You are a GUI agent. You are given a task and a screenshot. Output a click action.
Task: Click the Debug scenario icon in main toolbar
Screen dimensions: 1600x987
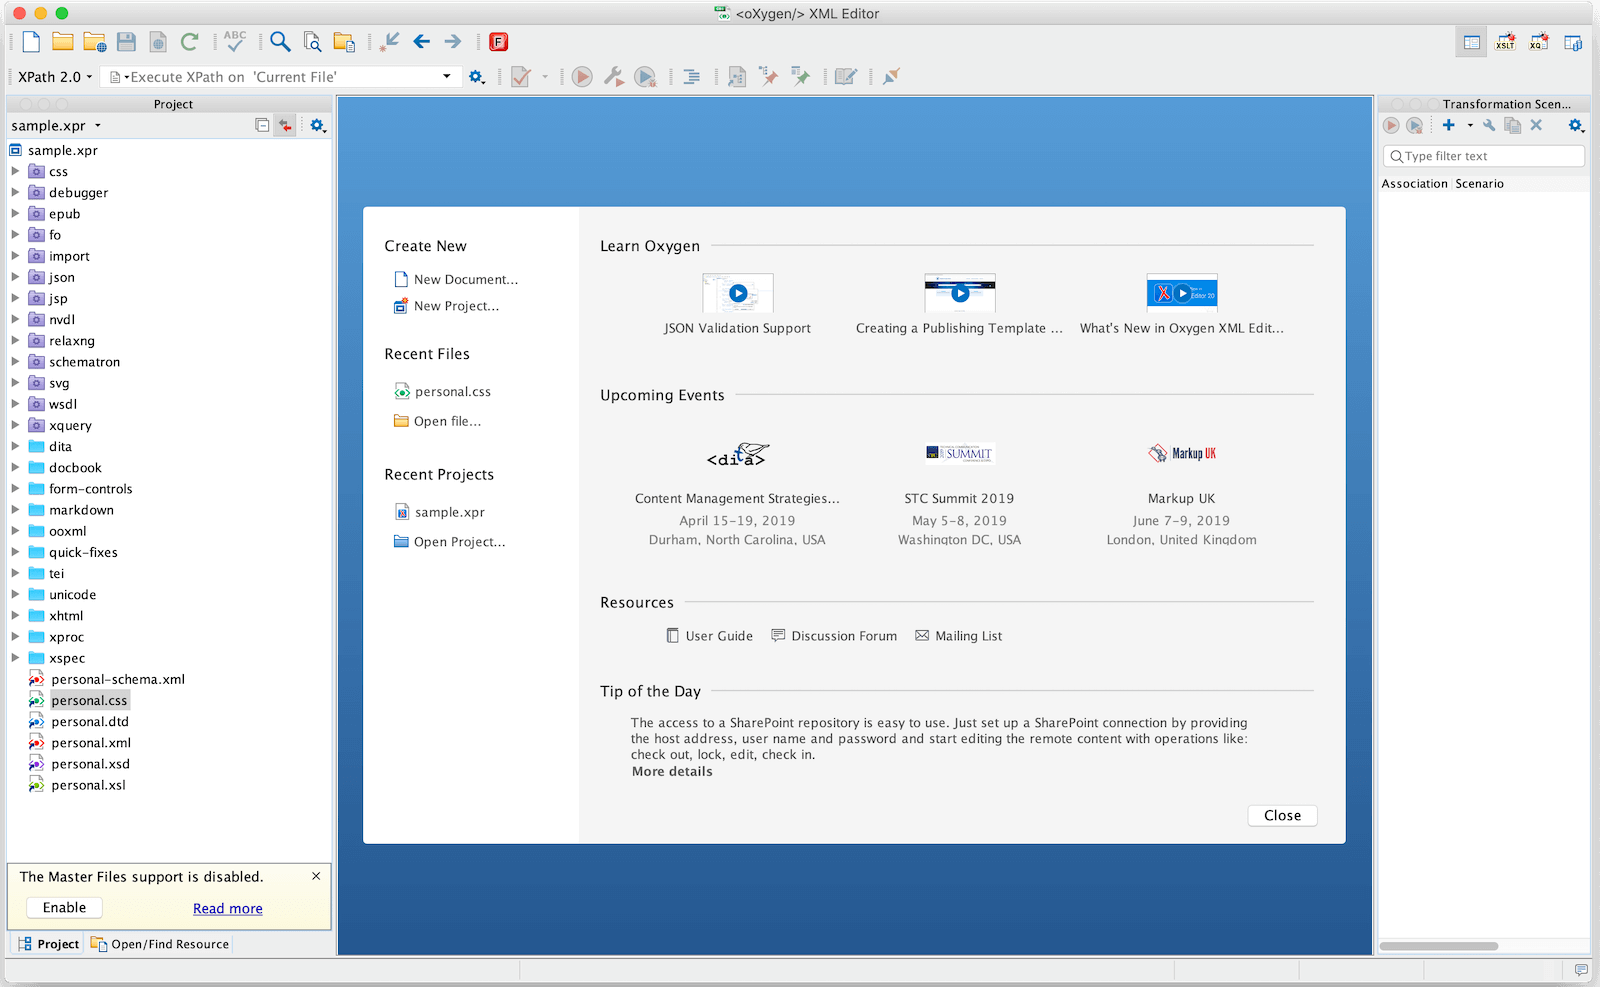coord(646,77)
